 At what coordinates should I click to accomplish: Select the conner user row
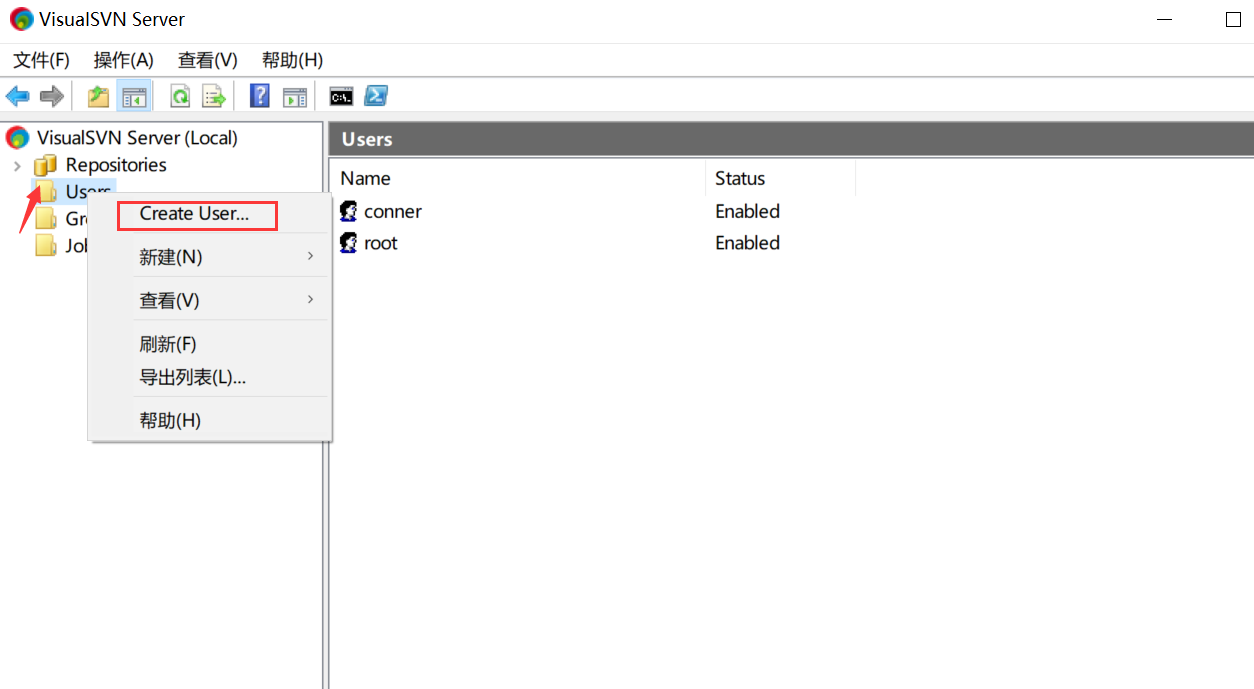coord(393,211)
